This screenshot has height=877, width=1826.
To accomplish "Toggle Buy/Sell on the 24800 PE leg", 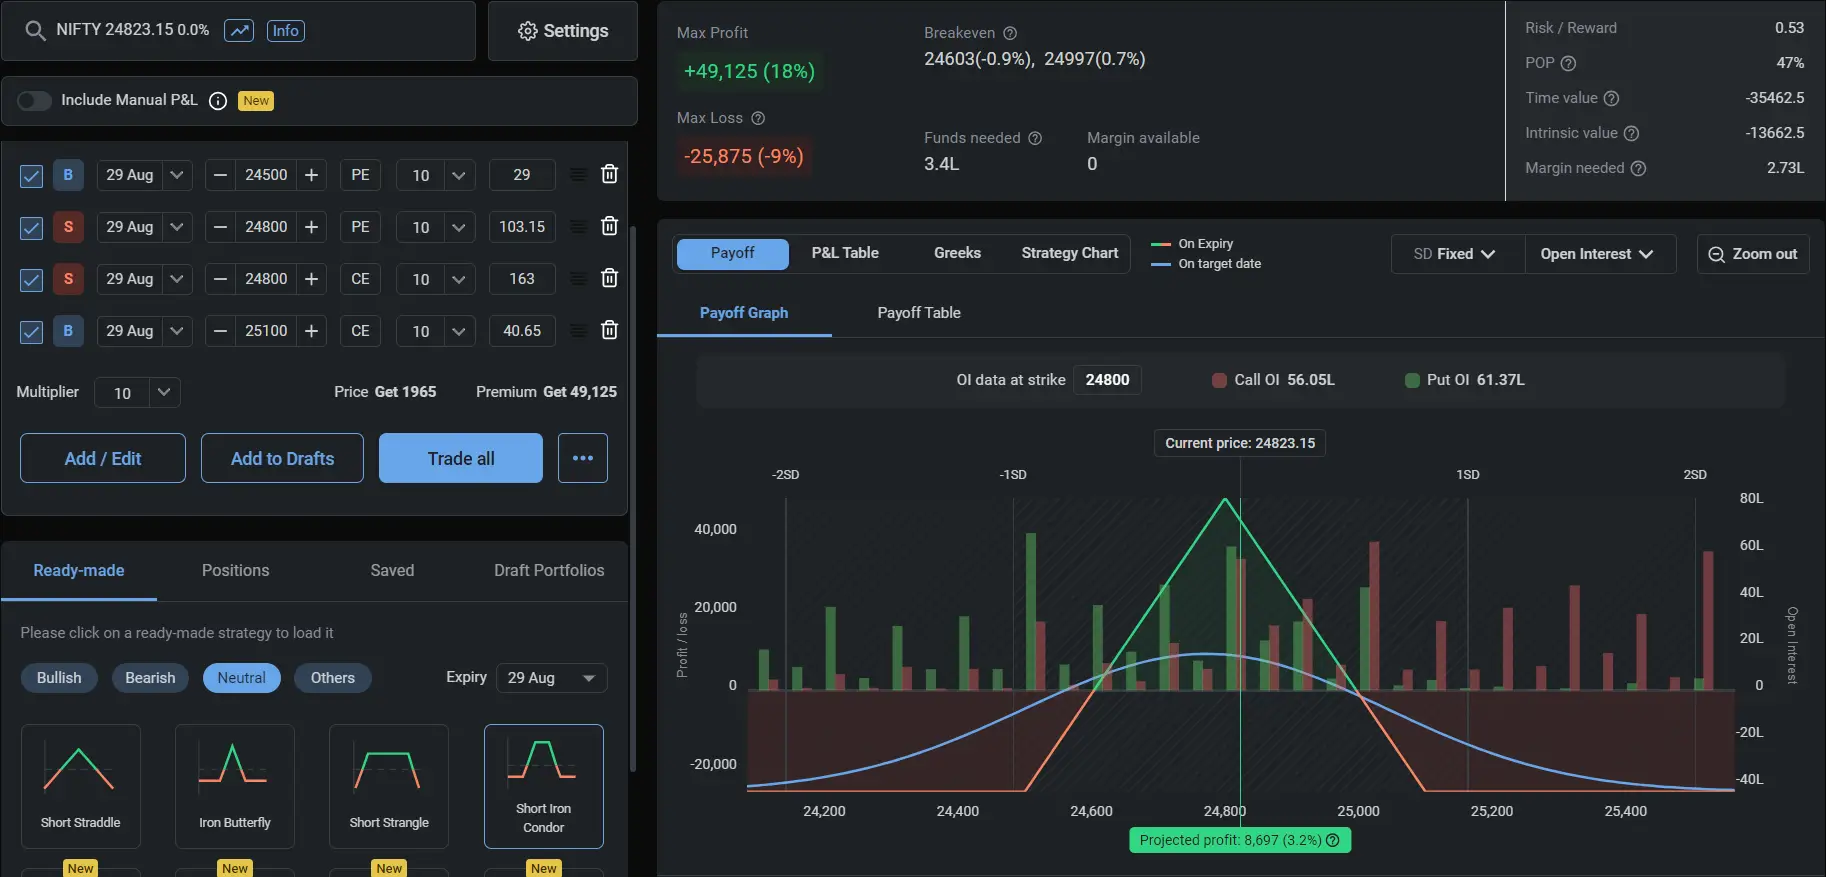I will click(68, 227).
